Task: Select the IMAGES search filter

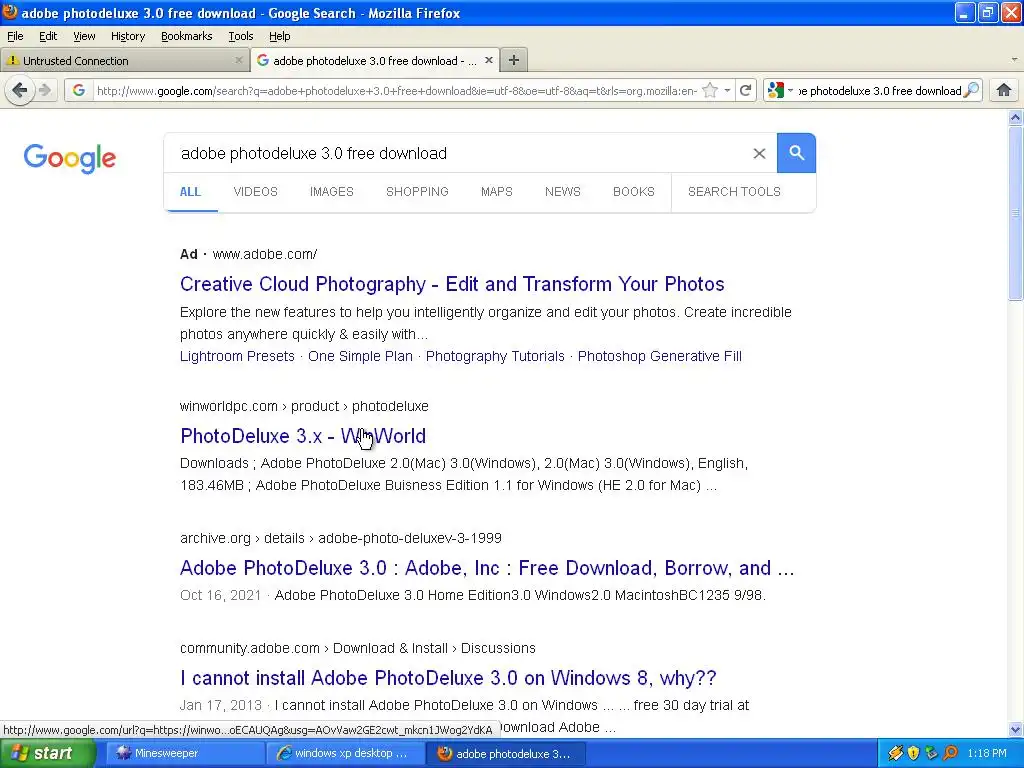Action: point(332,191)
